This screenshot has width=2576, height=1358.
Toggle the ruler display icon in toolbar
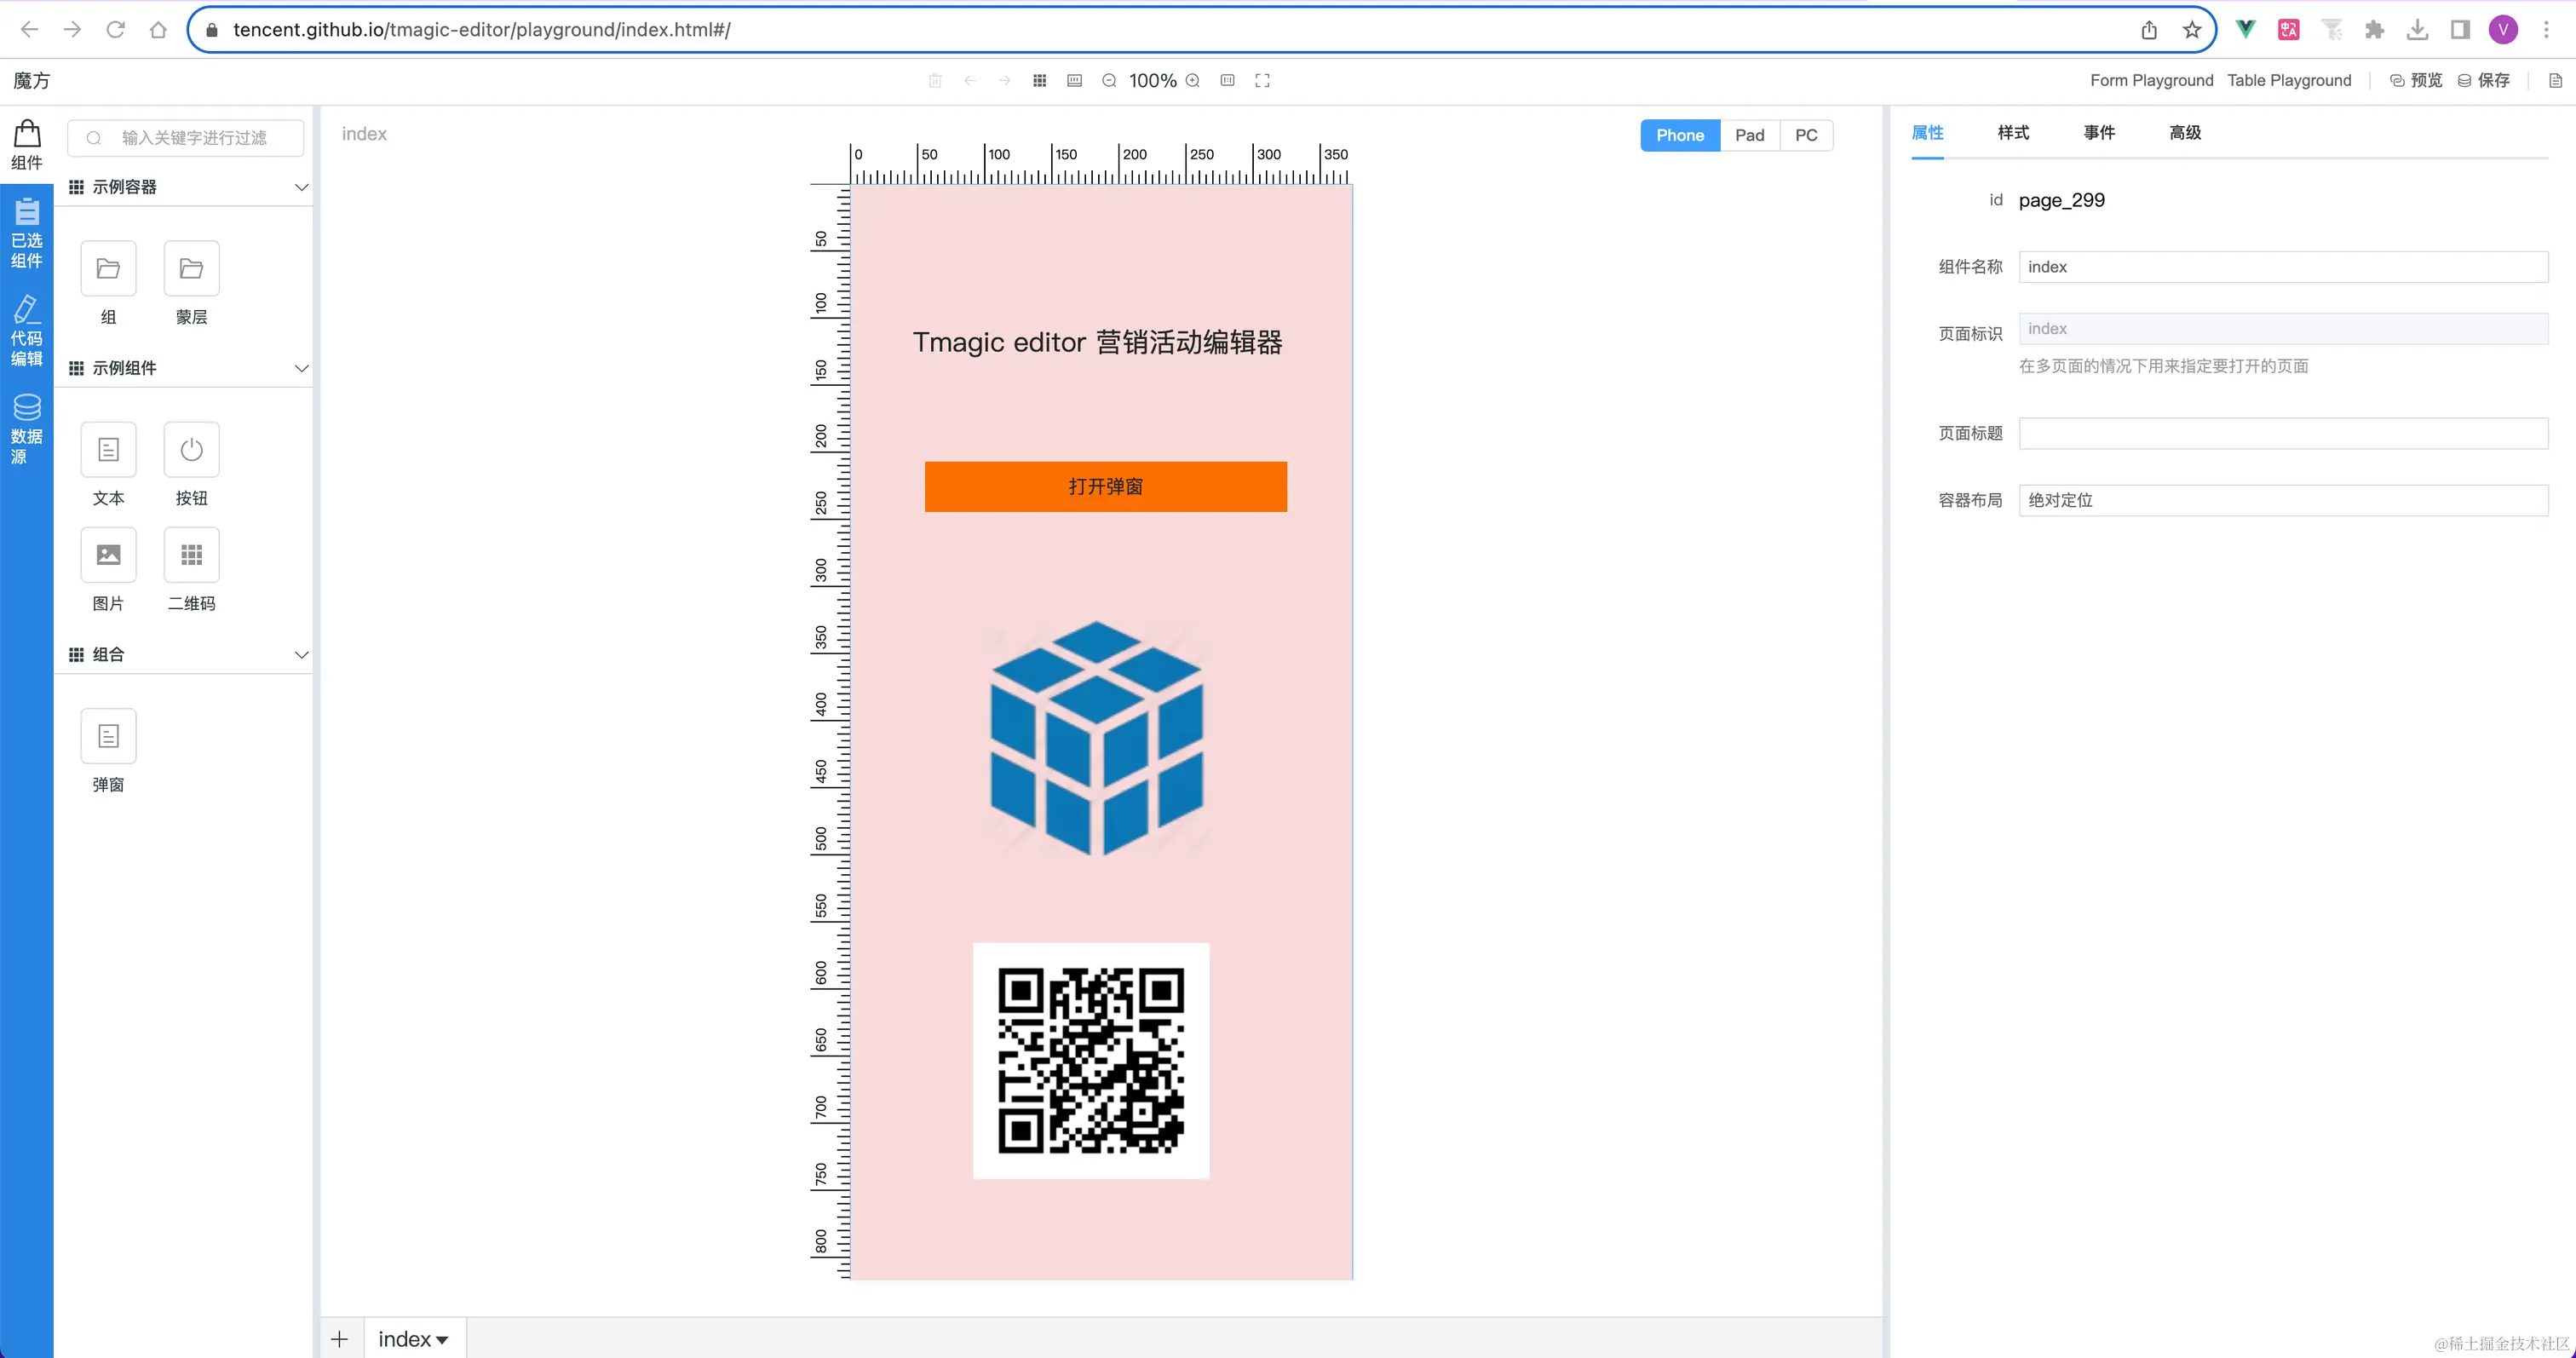tap(1075, 81)
